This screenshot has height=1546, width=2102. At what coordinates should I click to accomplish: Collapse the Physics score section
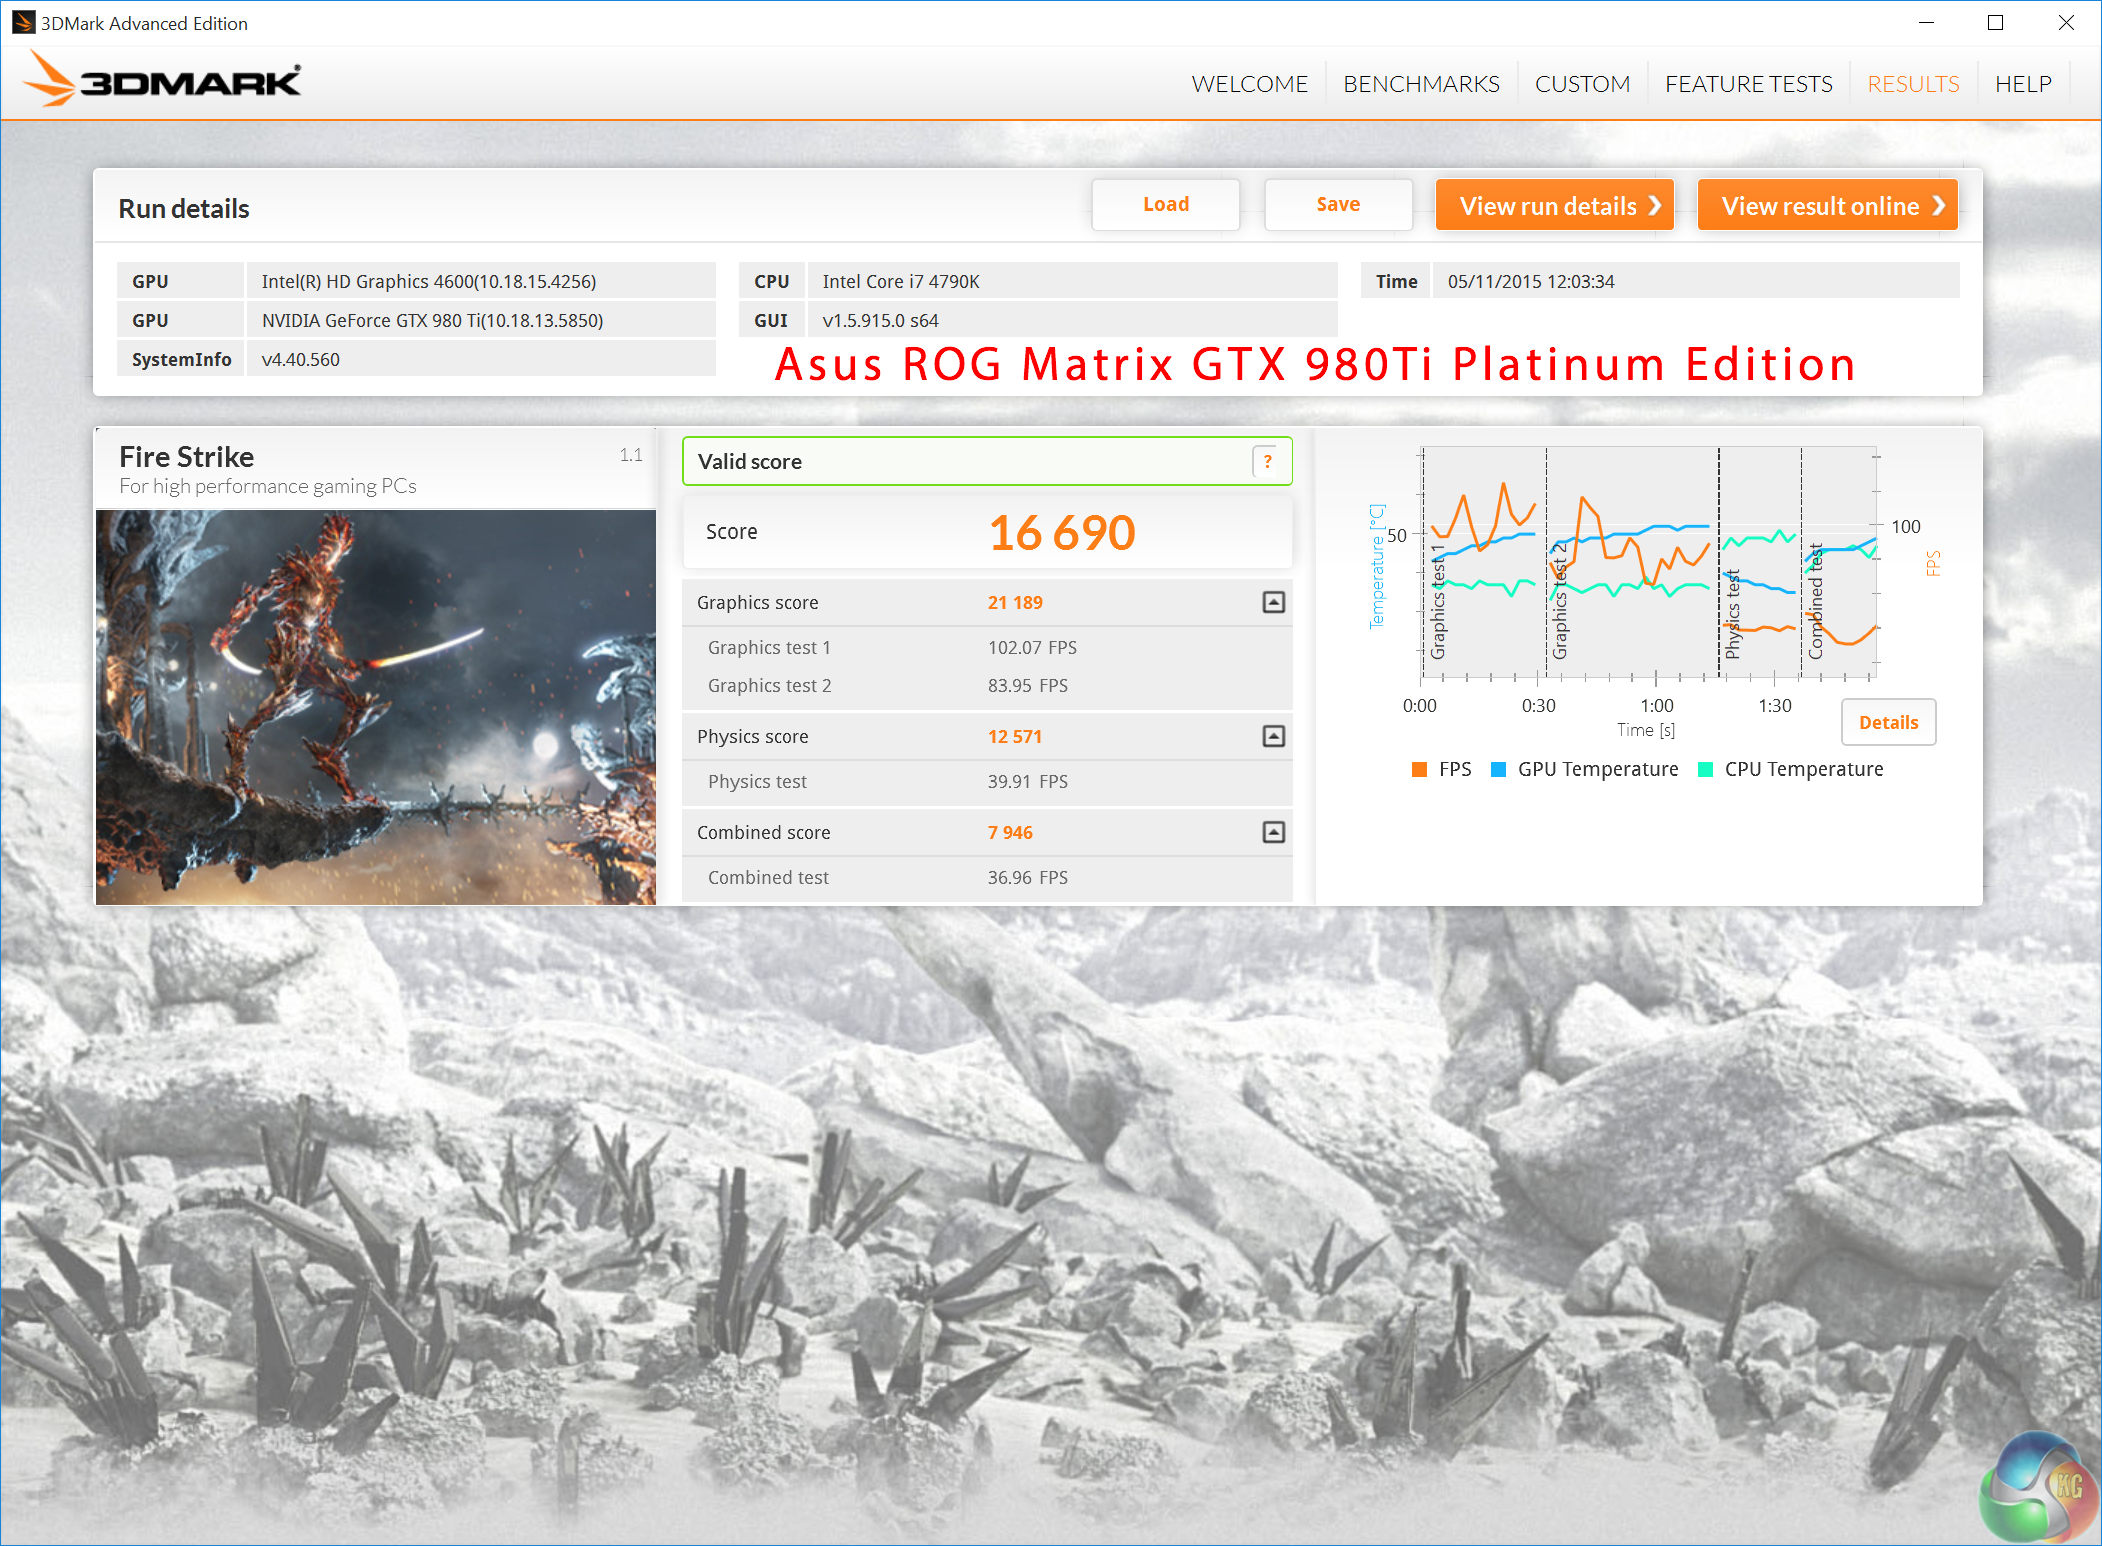click(x=1273, y=736)
